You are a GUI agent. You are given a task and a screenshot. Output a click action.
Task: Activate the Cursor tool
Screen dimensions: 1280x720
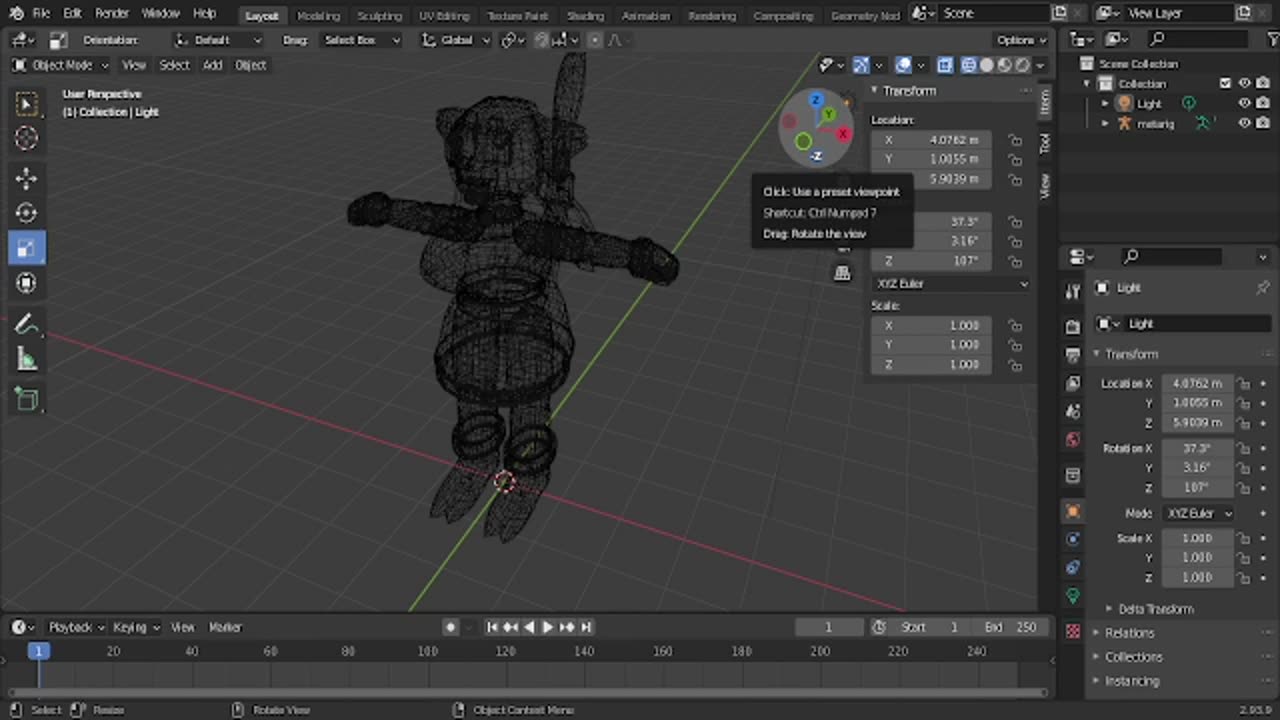point(27,138)
